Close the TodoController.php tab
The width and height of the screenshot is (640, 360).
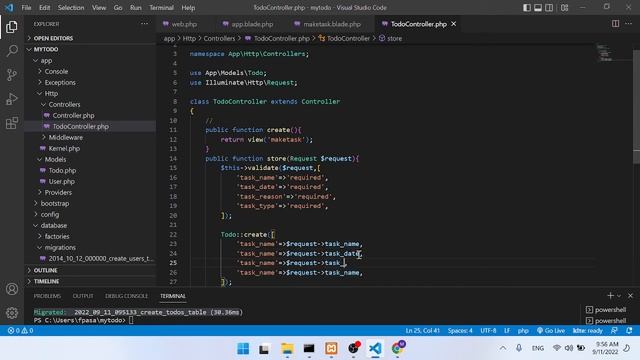453,24
